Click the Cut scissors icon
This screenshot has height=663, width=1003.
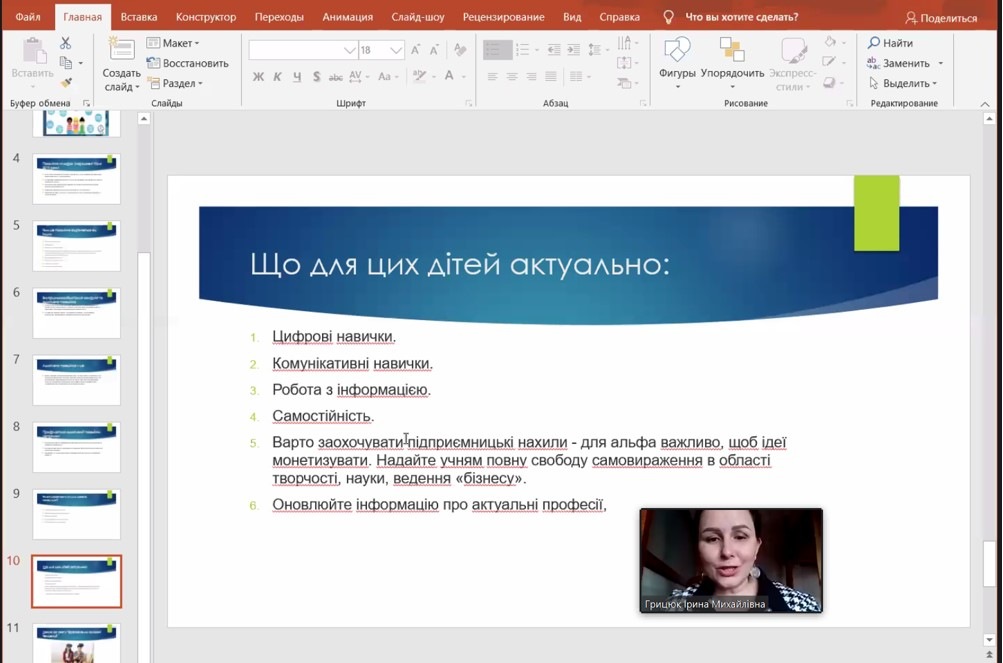coord(66,43)
